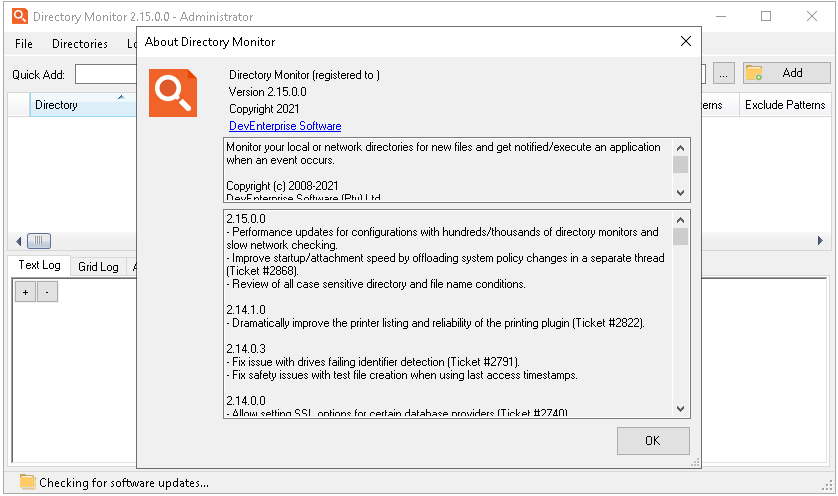Open the Directories menu

point(80,44)
